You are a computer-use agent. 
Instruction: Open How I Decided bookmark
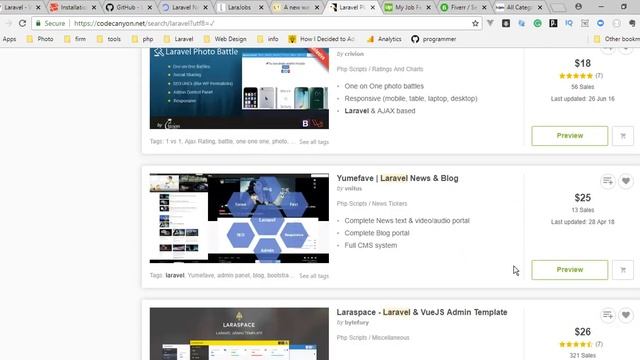321,39
